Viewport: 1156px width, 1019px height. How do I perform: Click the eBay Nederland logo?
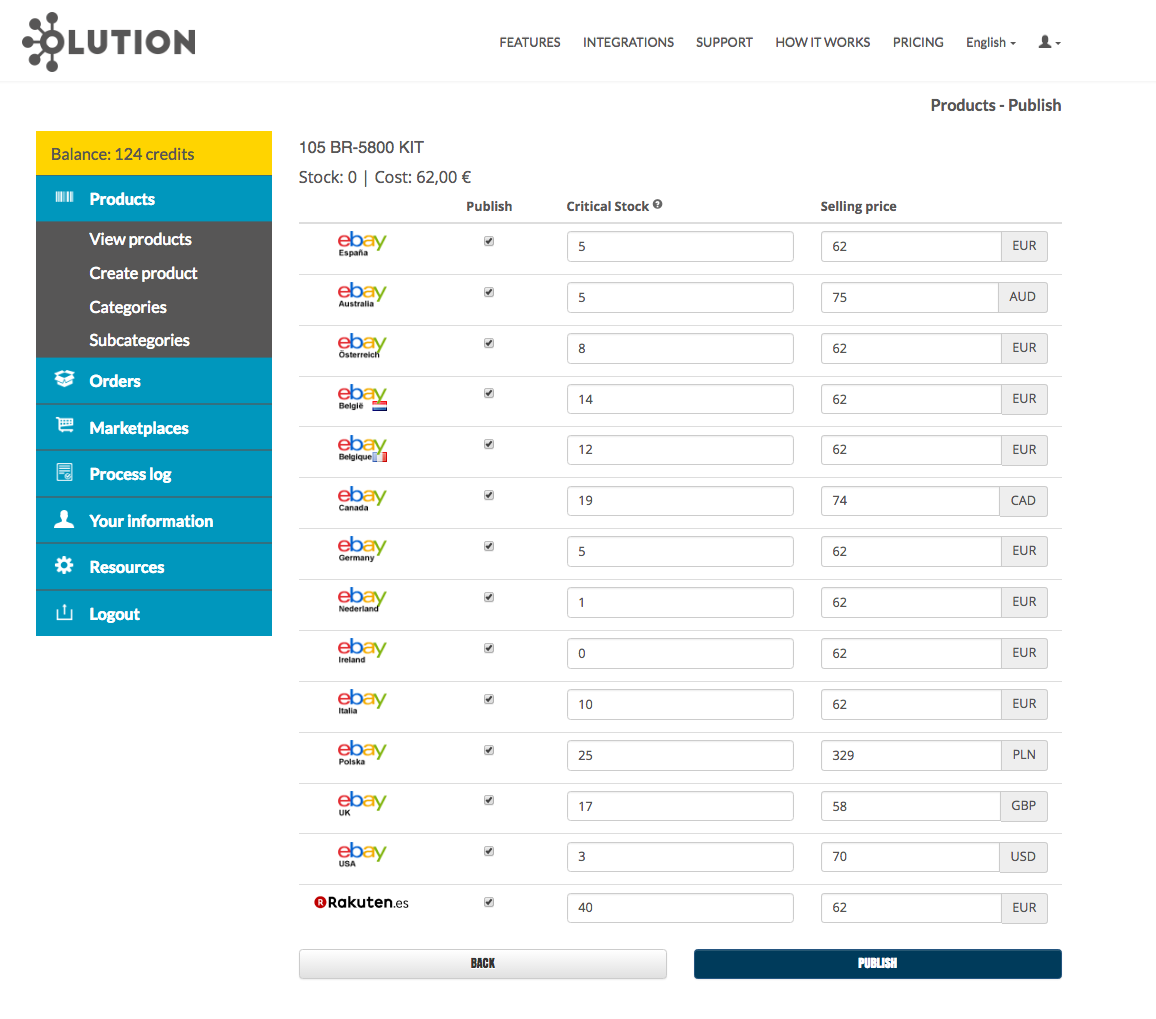[361, 599]
